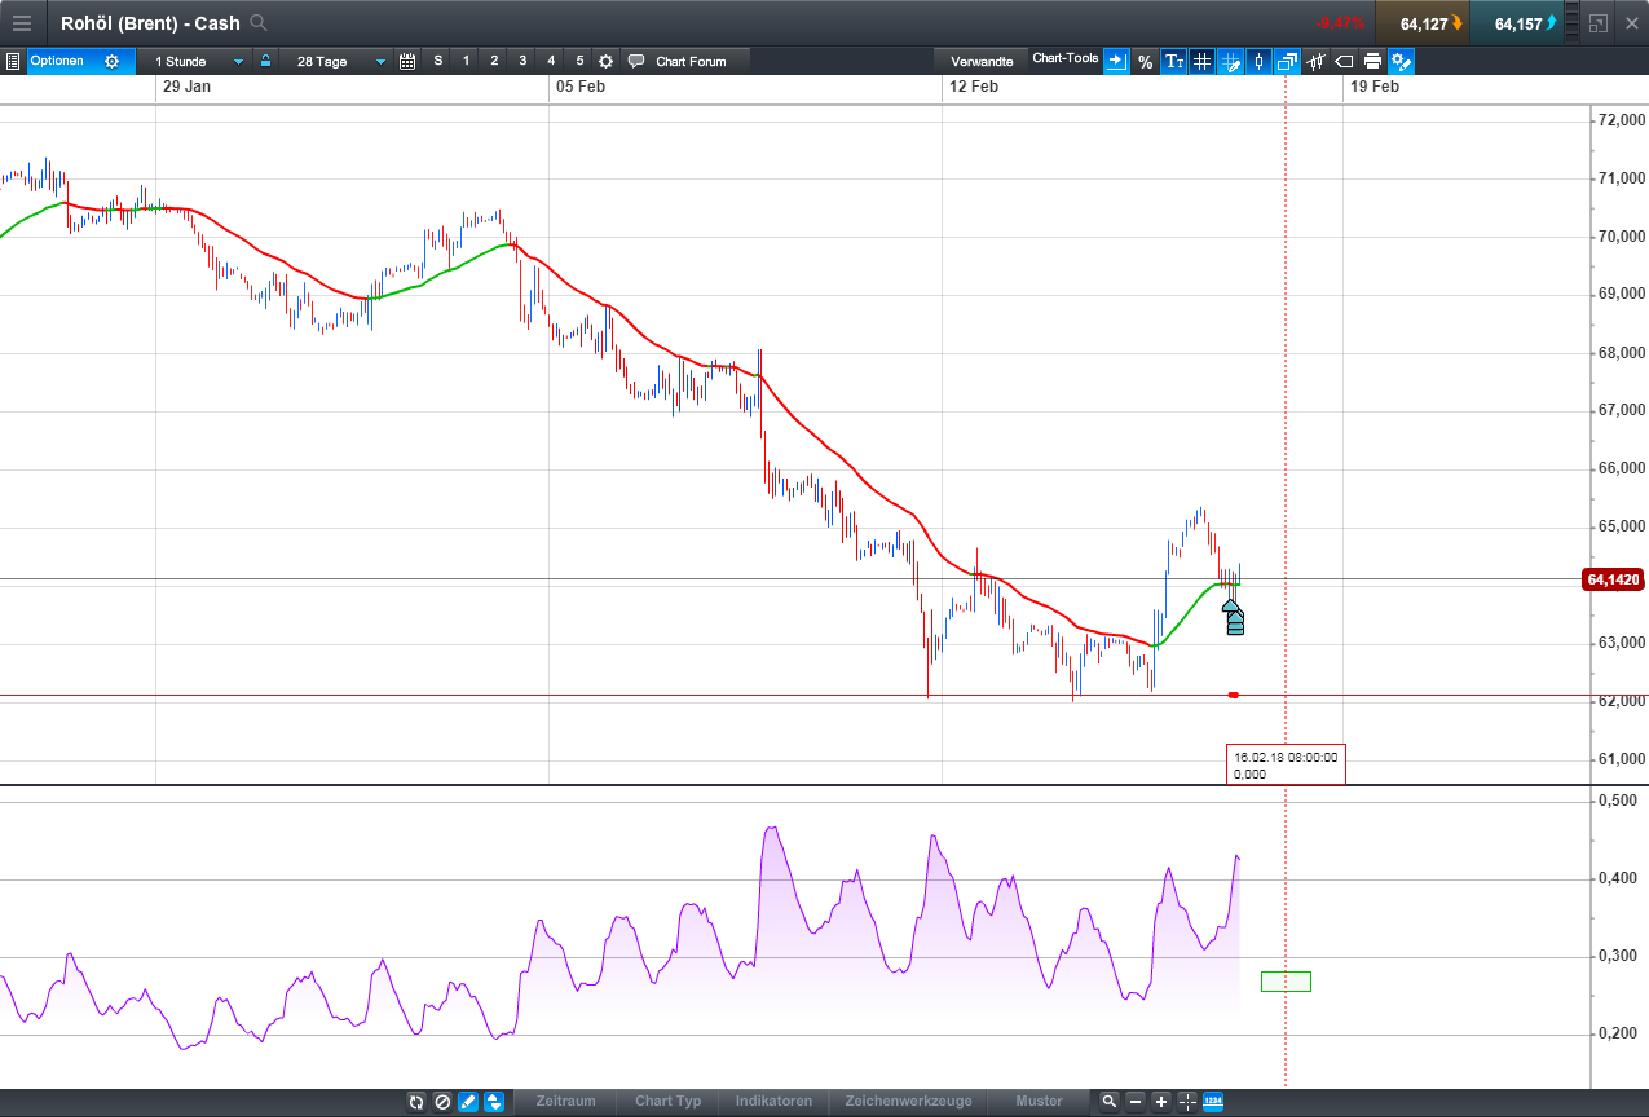Open the Chart Forum

(x=685, y=61)
